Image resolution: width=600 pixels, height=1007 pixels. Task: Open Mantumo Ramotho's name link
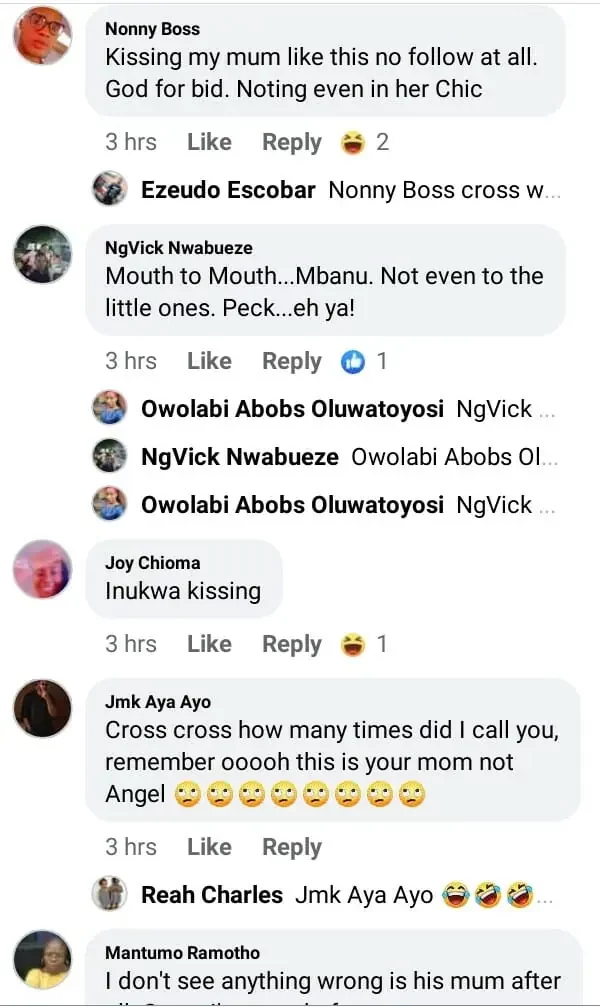pyautogui.click(x=182, y=954)
